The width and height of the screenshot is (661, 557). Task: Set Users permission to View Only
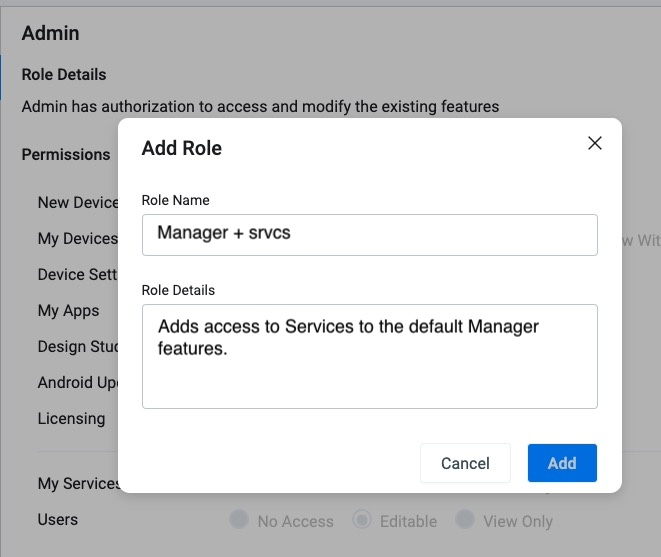(x=465, y=520)
